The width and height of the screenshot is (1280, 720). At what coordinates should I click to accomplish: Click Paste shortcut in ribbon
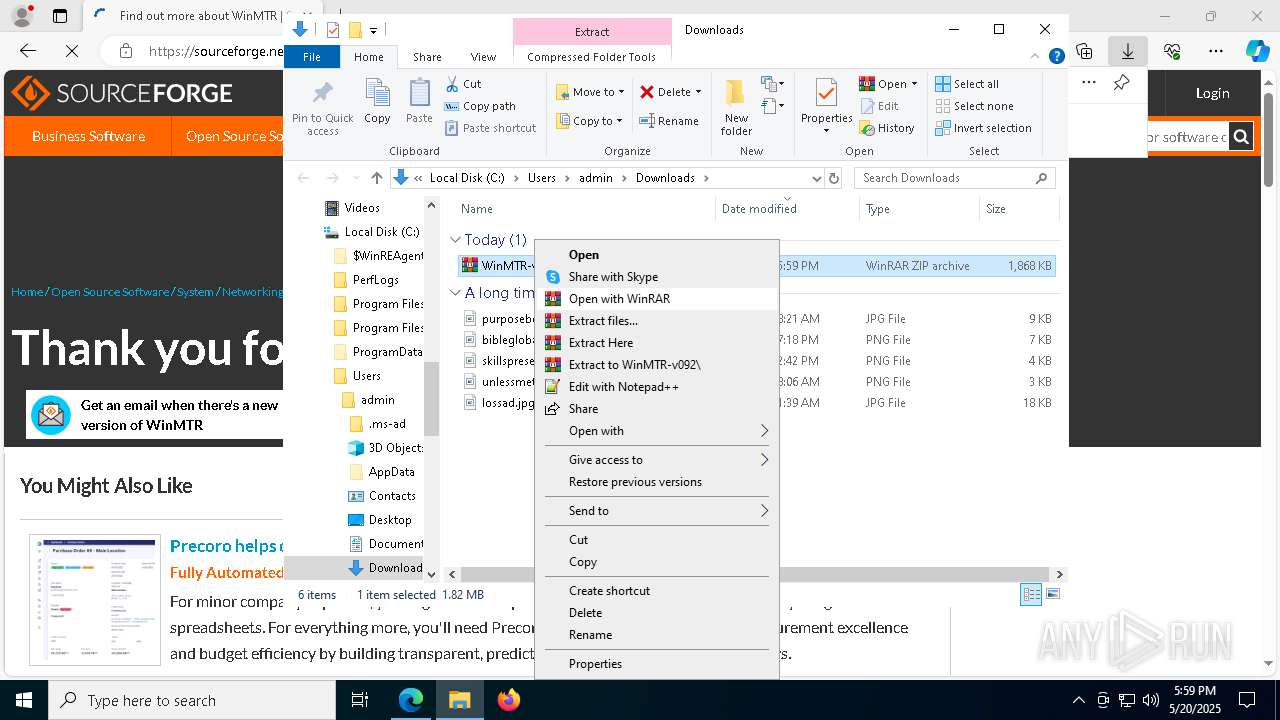(490, 128)
